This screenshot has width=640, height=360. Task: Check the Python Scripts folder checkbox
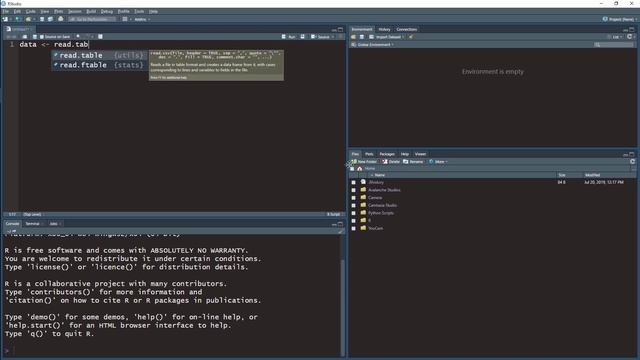(353, 213)
